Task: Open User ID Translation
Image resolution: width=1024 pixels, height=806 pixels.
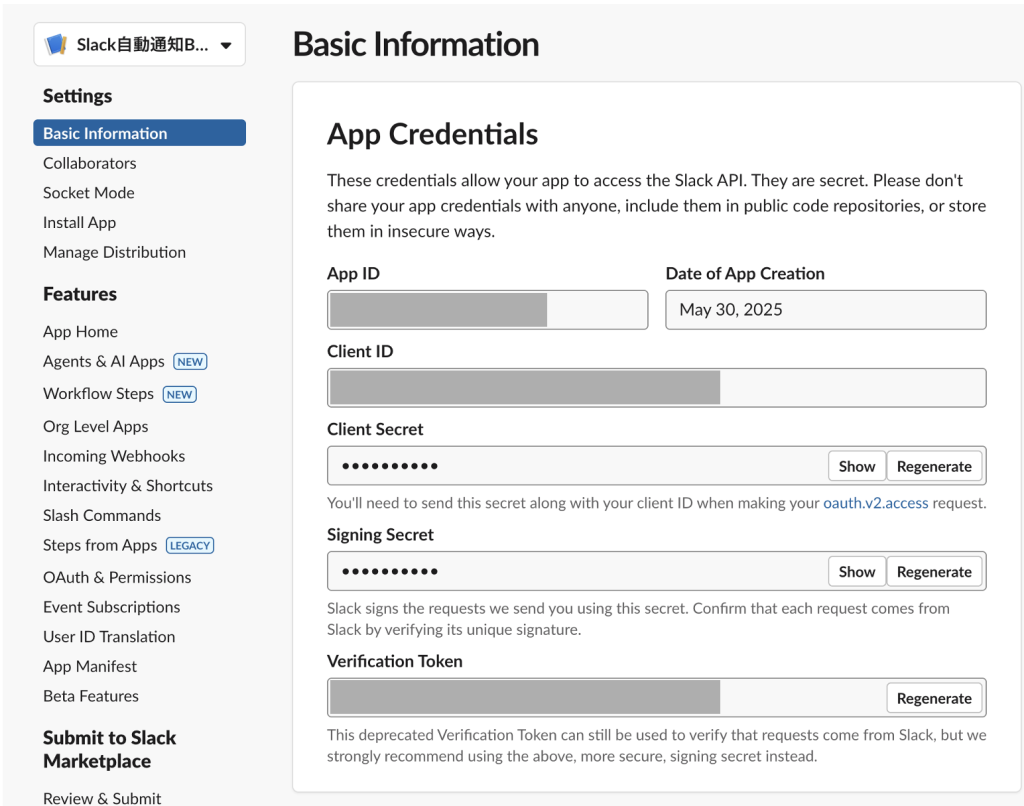Action: (x=109, y=636)
